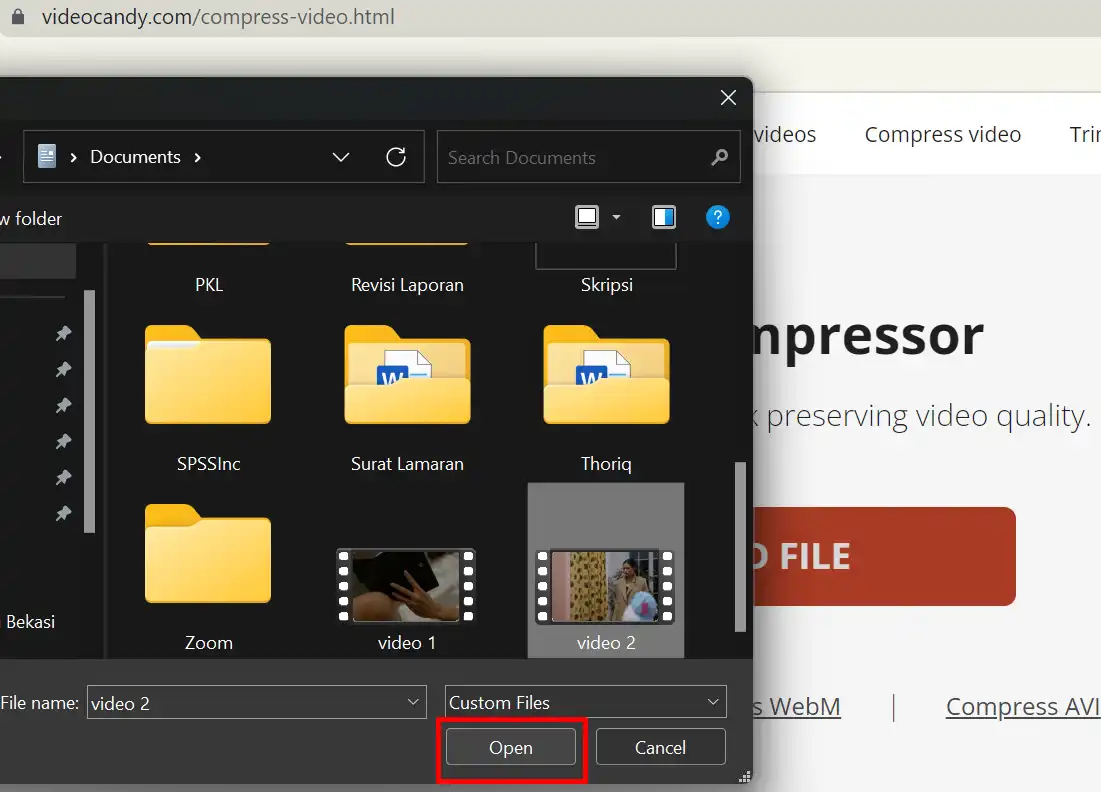The image size is (1101, 792).
Task: Click the Skripsi folder label
Action: (607, 284)
